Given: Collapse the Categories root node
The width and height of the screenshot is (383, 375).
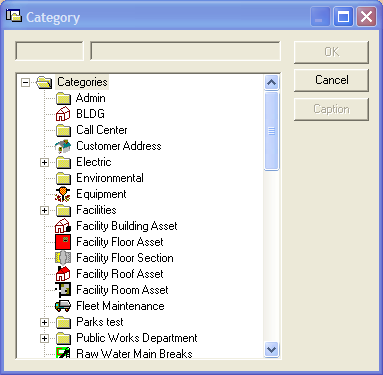Looking at the screenshot, I should click(x=25, y=82).
